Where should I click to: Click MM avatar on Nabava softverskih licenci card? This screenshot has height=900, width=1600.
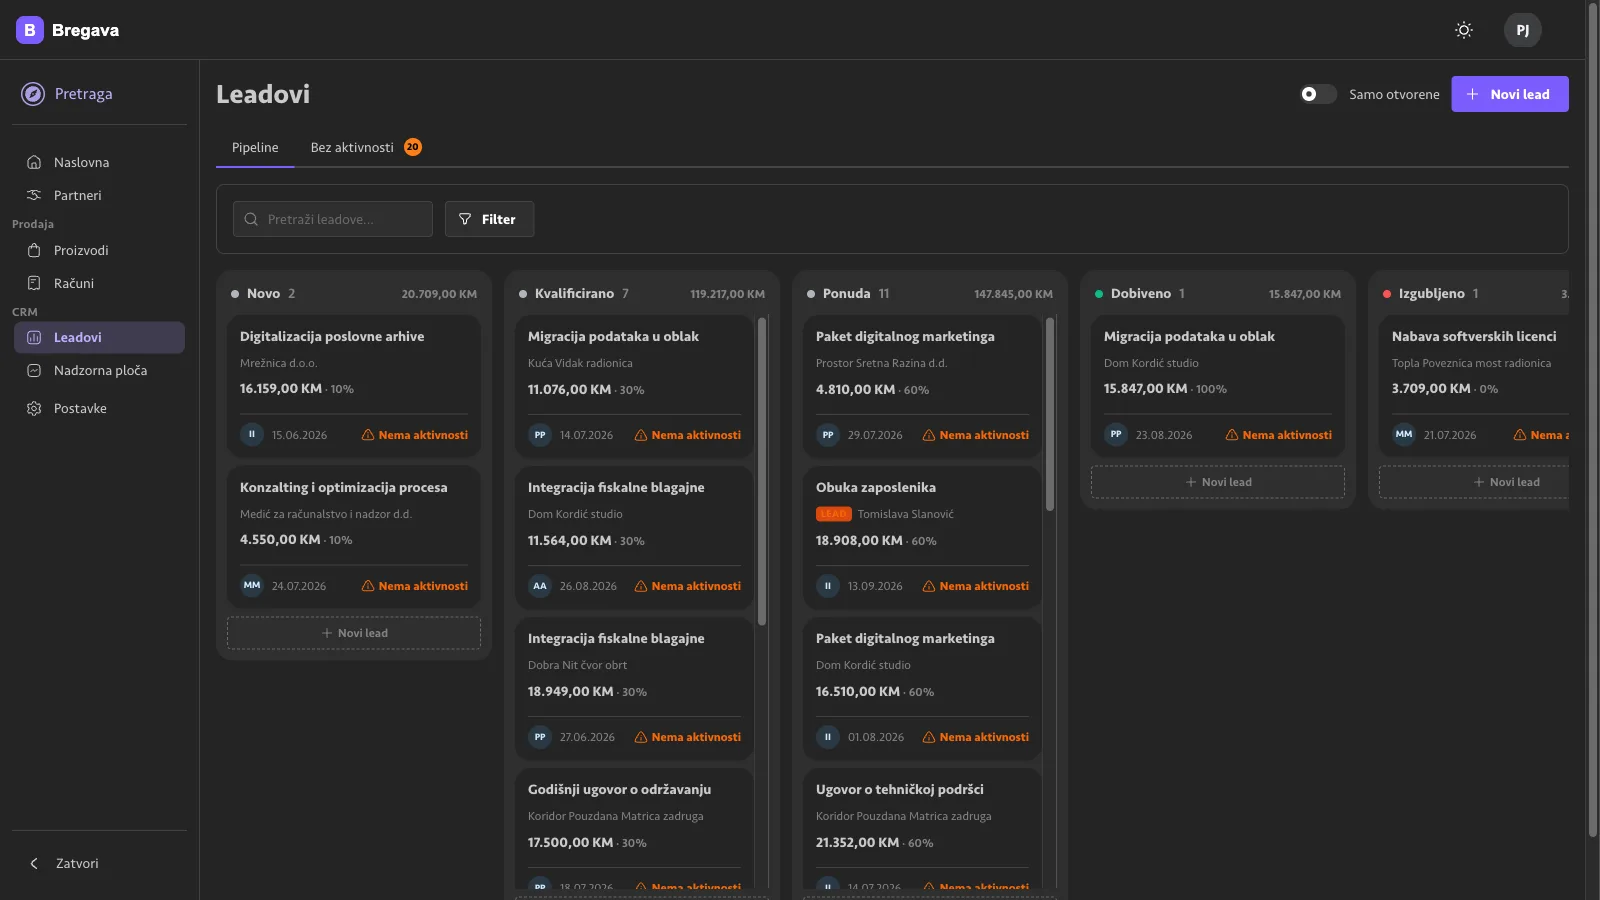click(x=1403, y=435)
